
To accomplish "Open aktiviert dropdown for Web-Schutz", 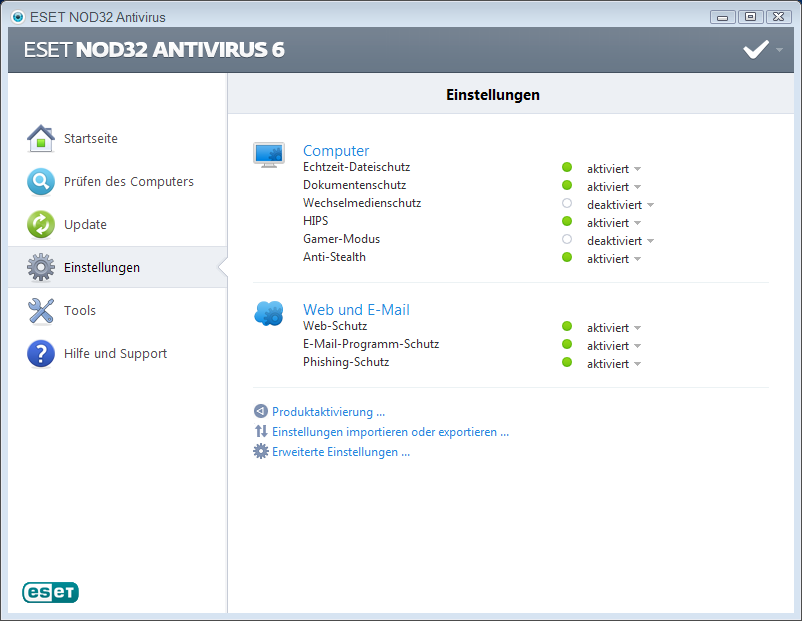I will pos(614,328).
